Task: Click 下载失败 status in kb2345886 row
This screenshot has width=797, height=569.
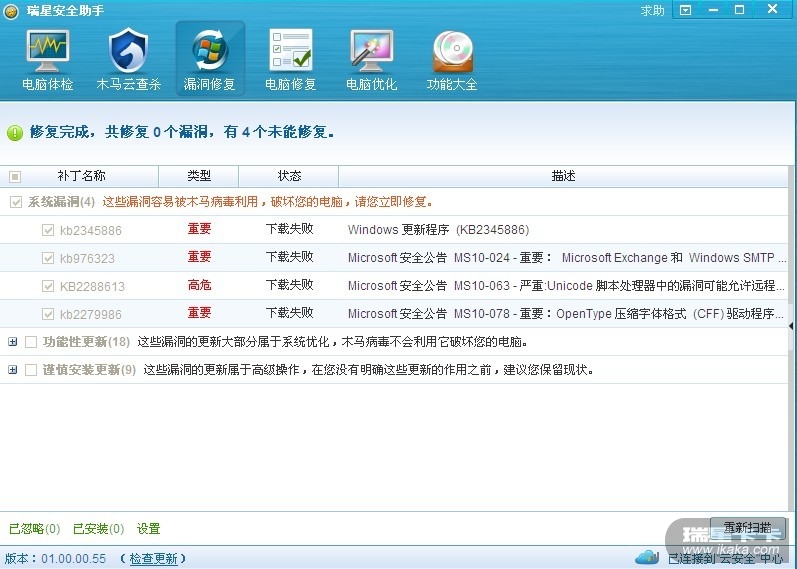Action: point(290,229)
